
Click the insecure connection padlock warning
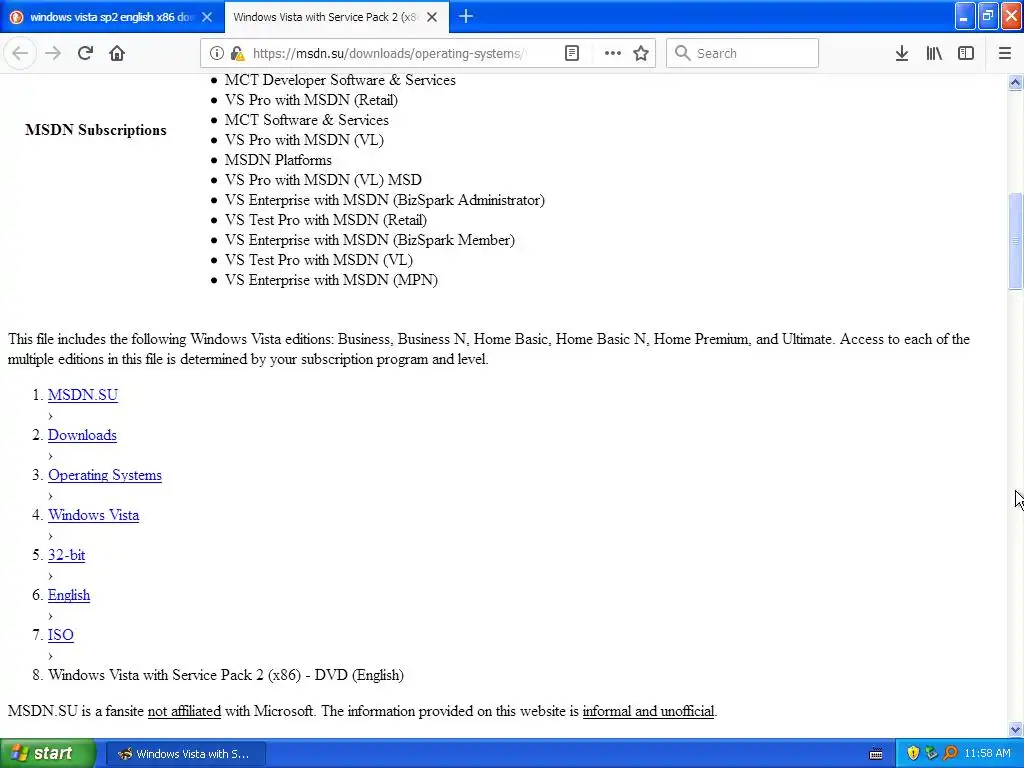[x=237, y=53]
